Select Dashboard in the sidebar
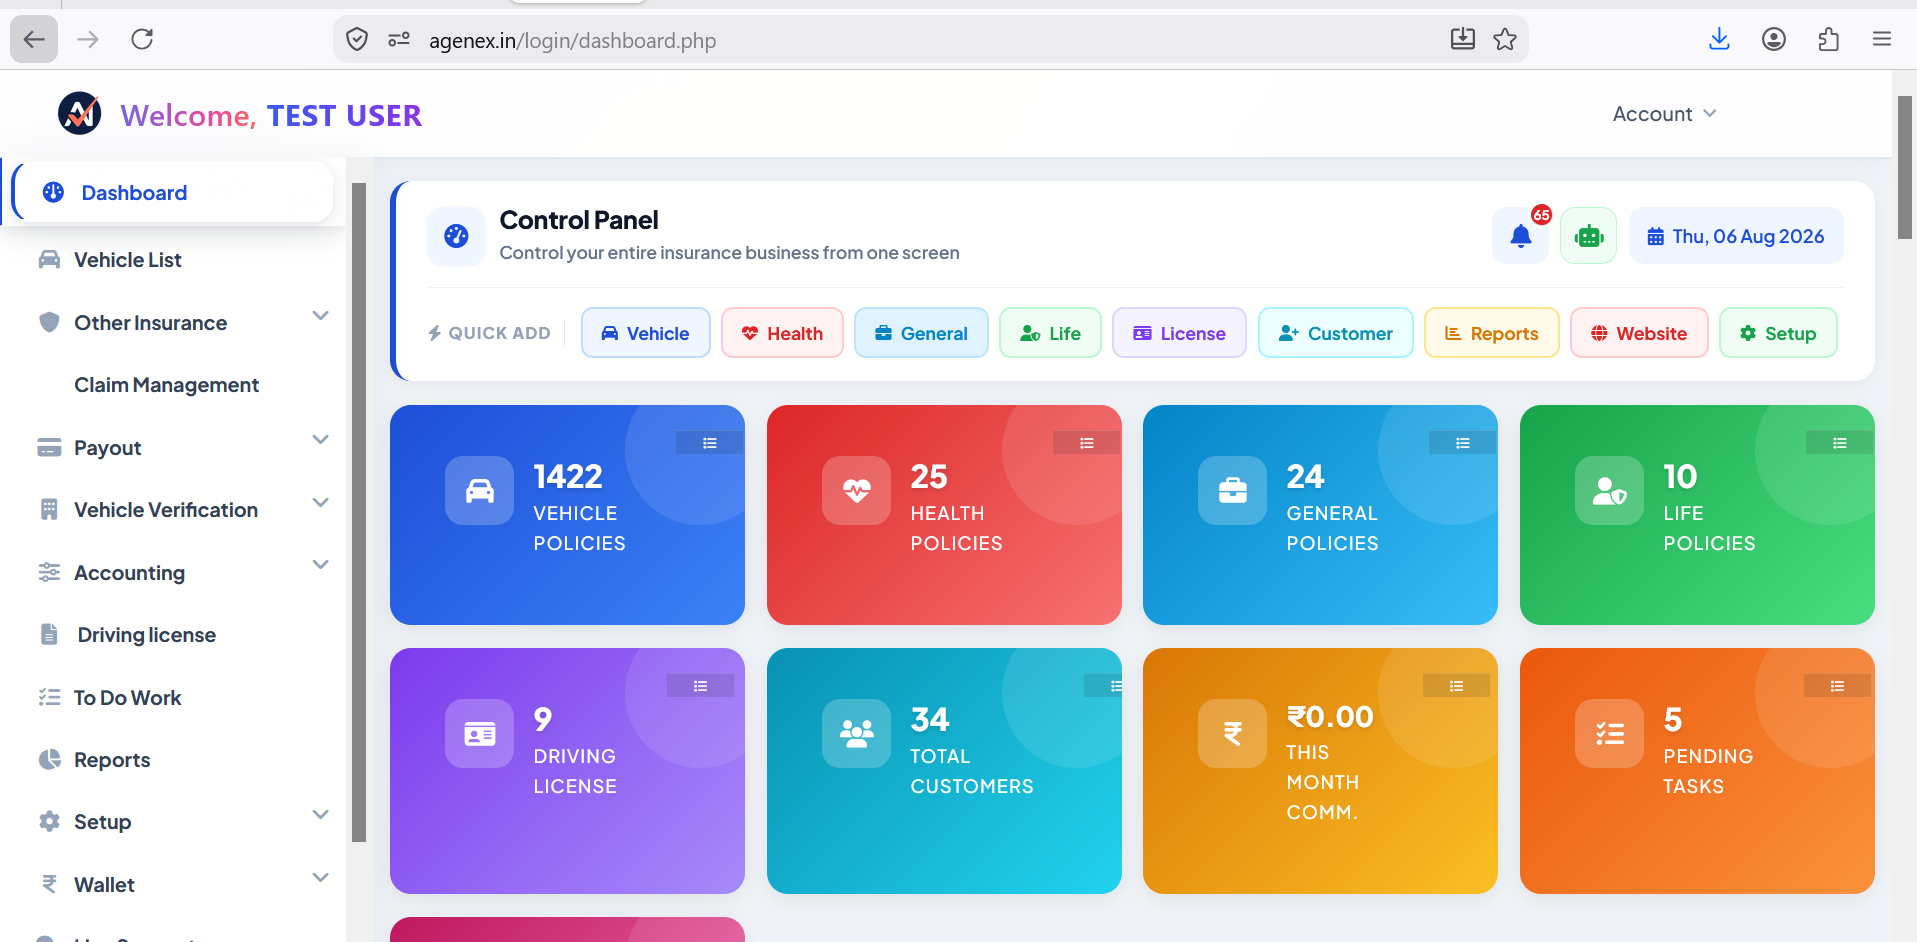Screen dimensions: 1917x942 coord(173,192)
